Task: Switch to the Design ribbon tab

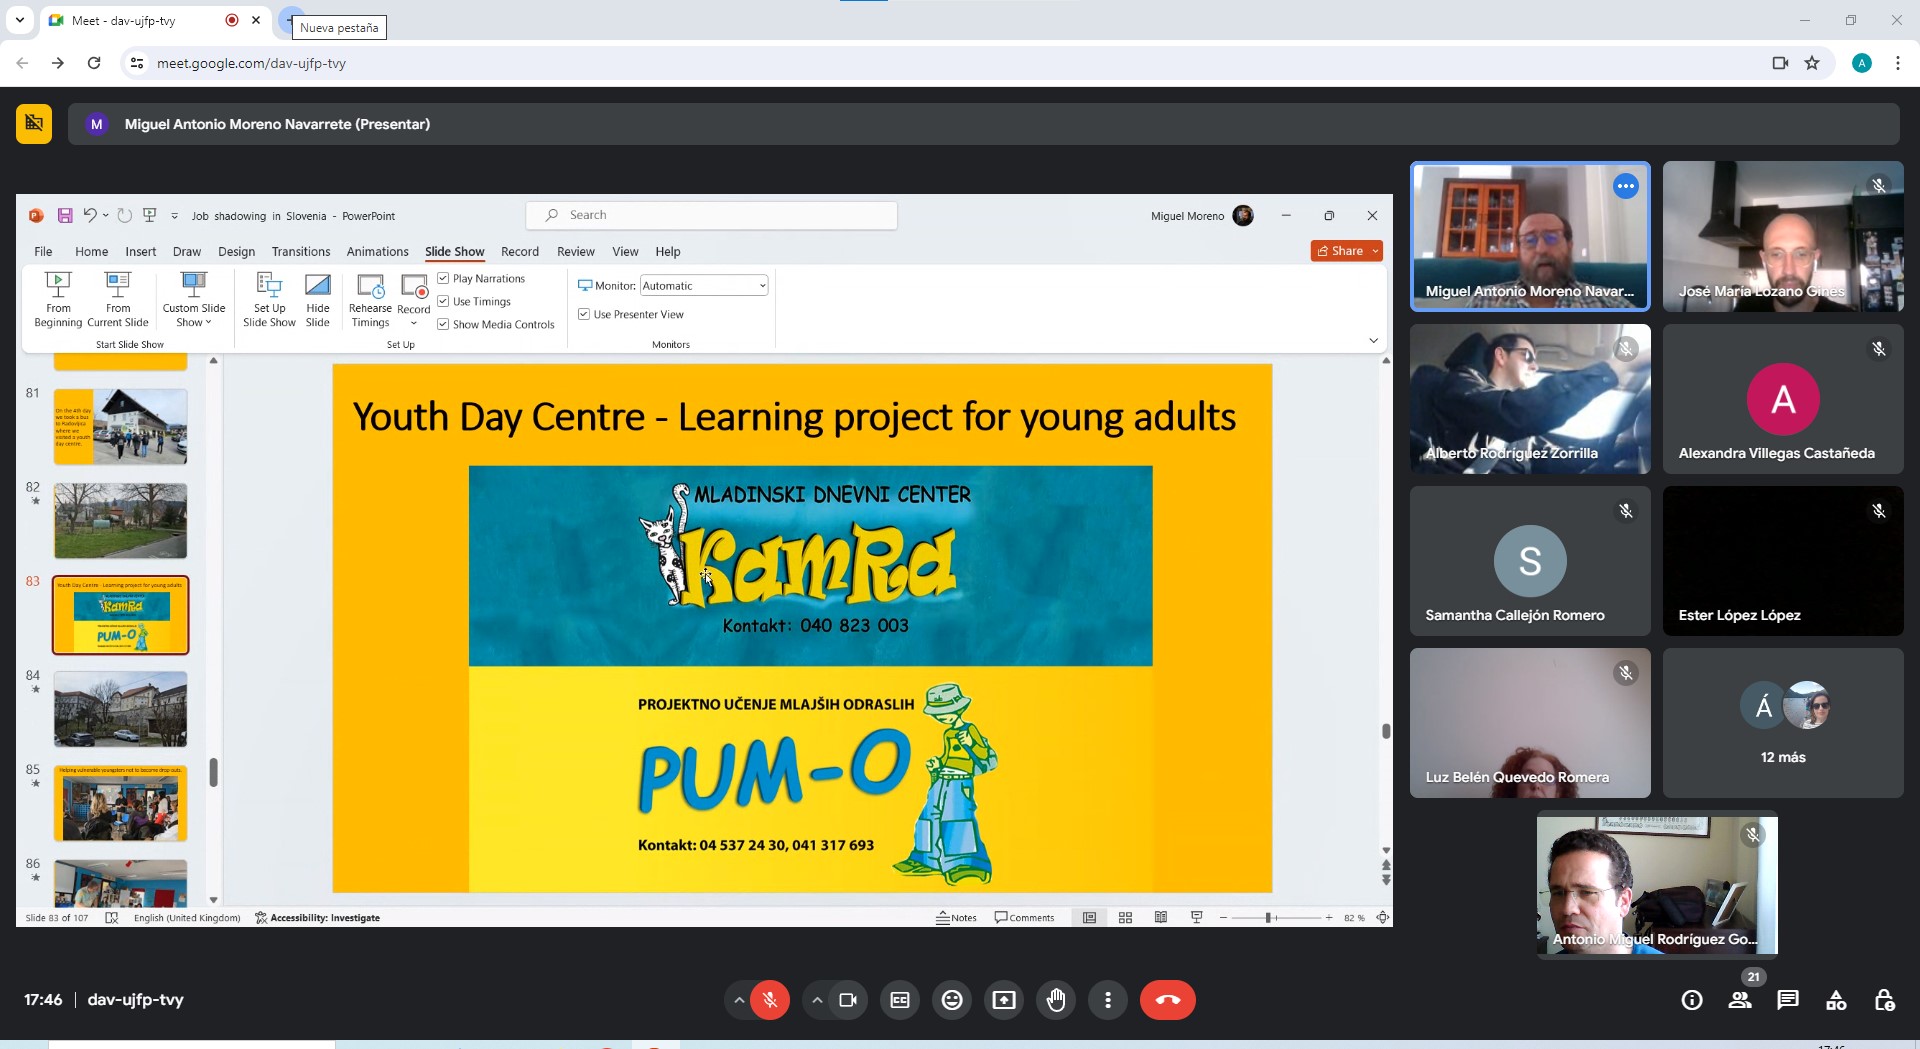Action: (236, 252)
